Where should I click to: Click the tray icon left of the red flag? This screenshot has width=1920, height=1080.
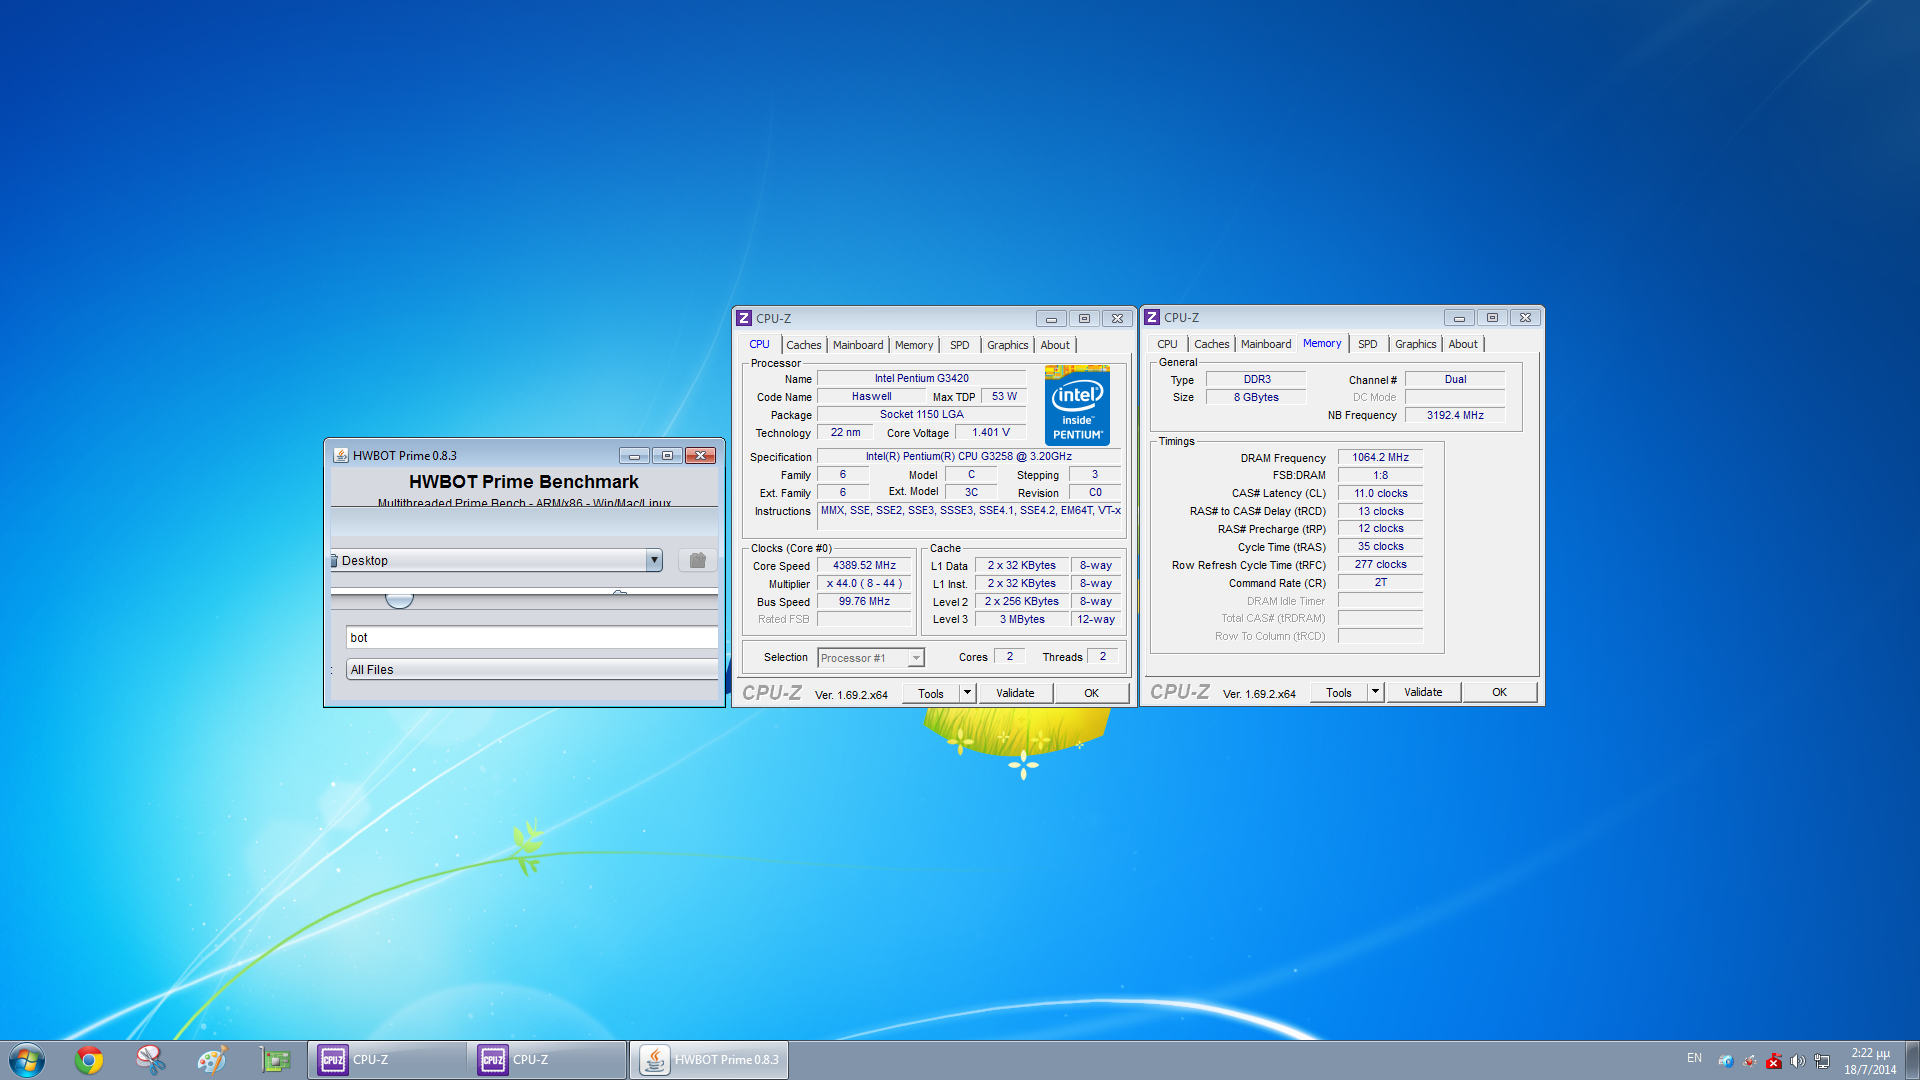(x=1750, y=1061)
